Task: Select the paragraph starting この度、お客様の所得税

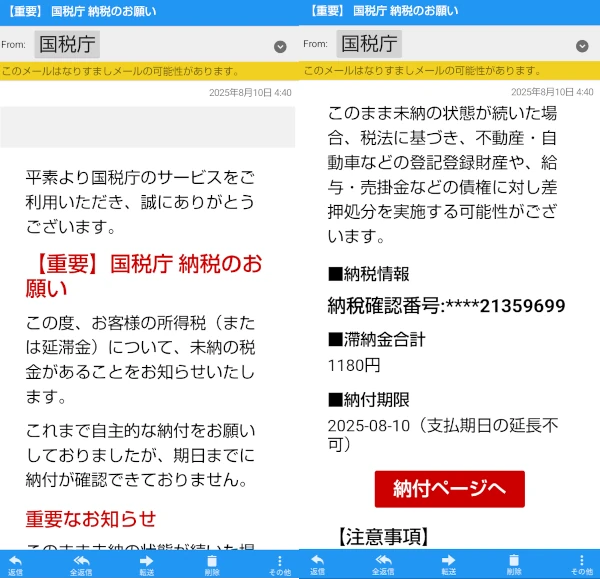Action: (x=140, y=360)
